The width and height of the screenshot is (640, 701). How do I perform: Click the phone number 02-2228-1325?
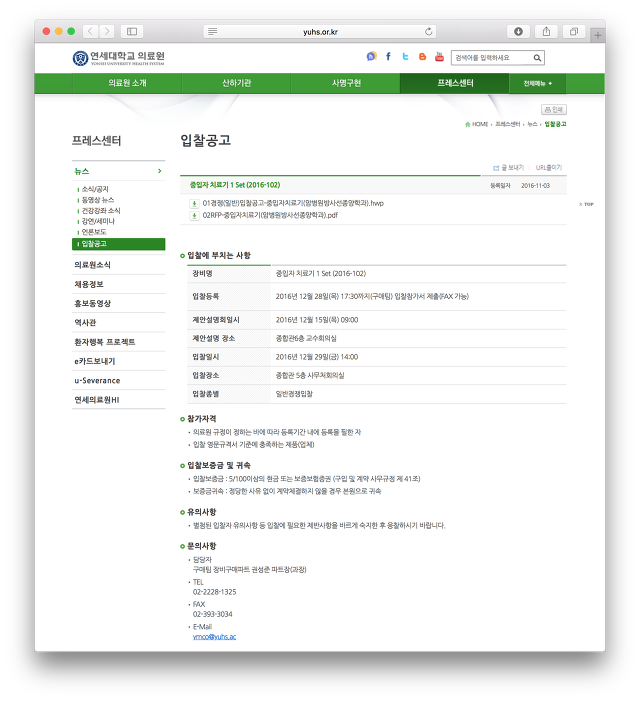point(215,592)
